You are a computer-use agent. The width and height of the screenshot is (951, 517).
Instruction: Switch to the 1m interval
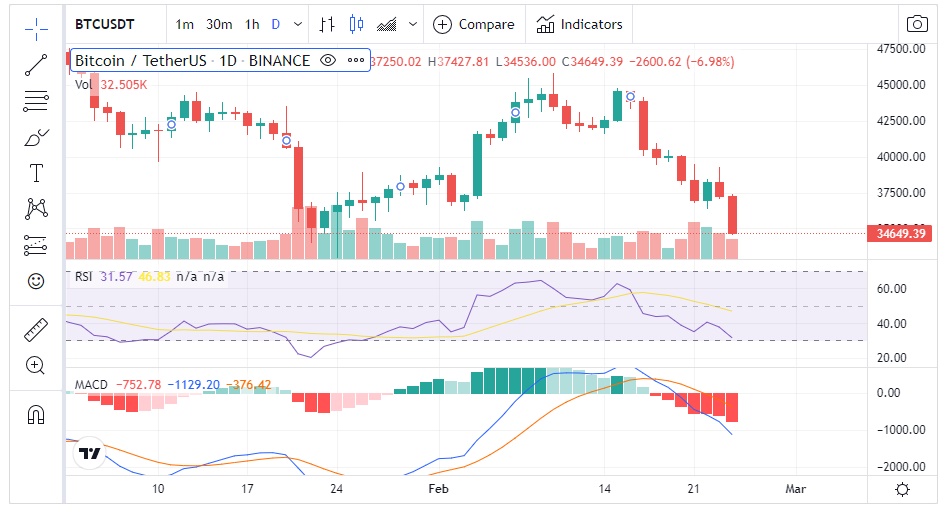coord(184,24)
